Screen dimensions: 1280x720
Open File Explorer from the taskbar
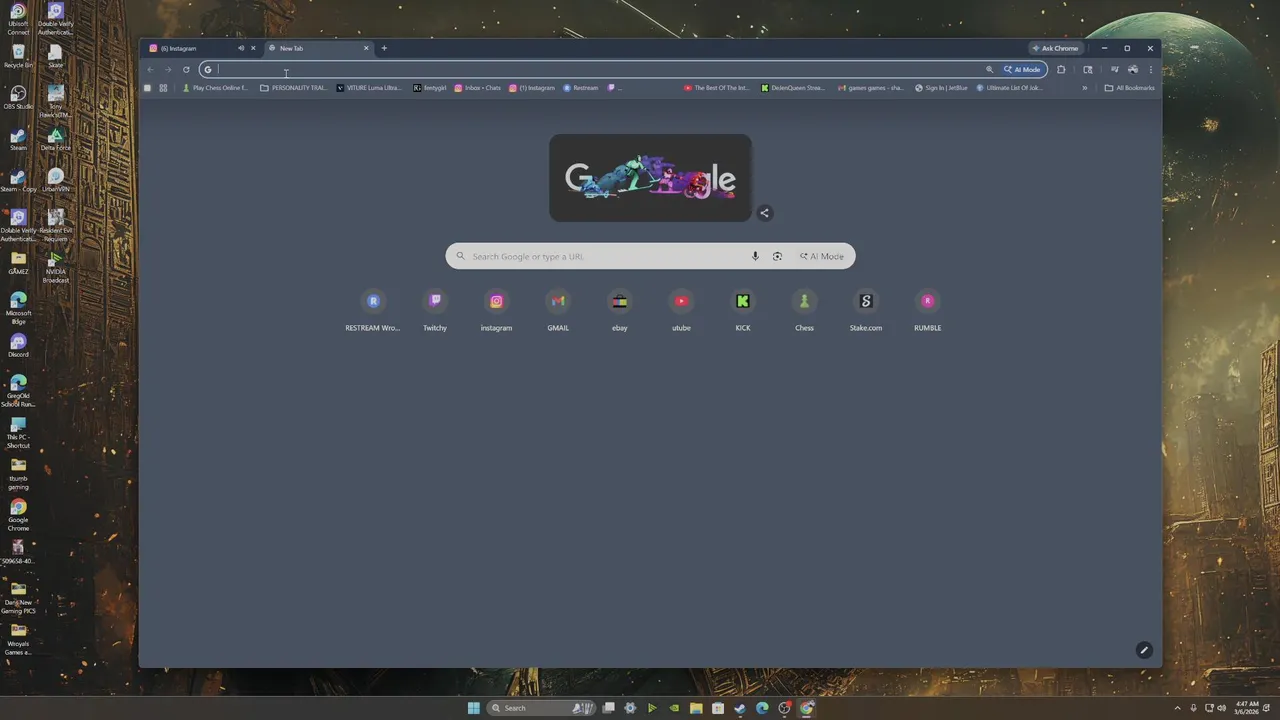[x=696, y=708]
